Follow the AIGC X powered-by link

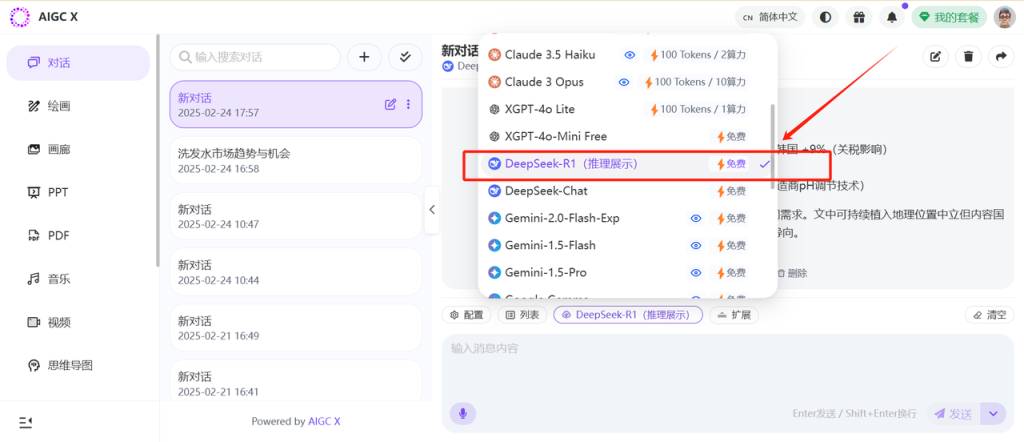pos(324,422)
